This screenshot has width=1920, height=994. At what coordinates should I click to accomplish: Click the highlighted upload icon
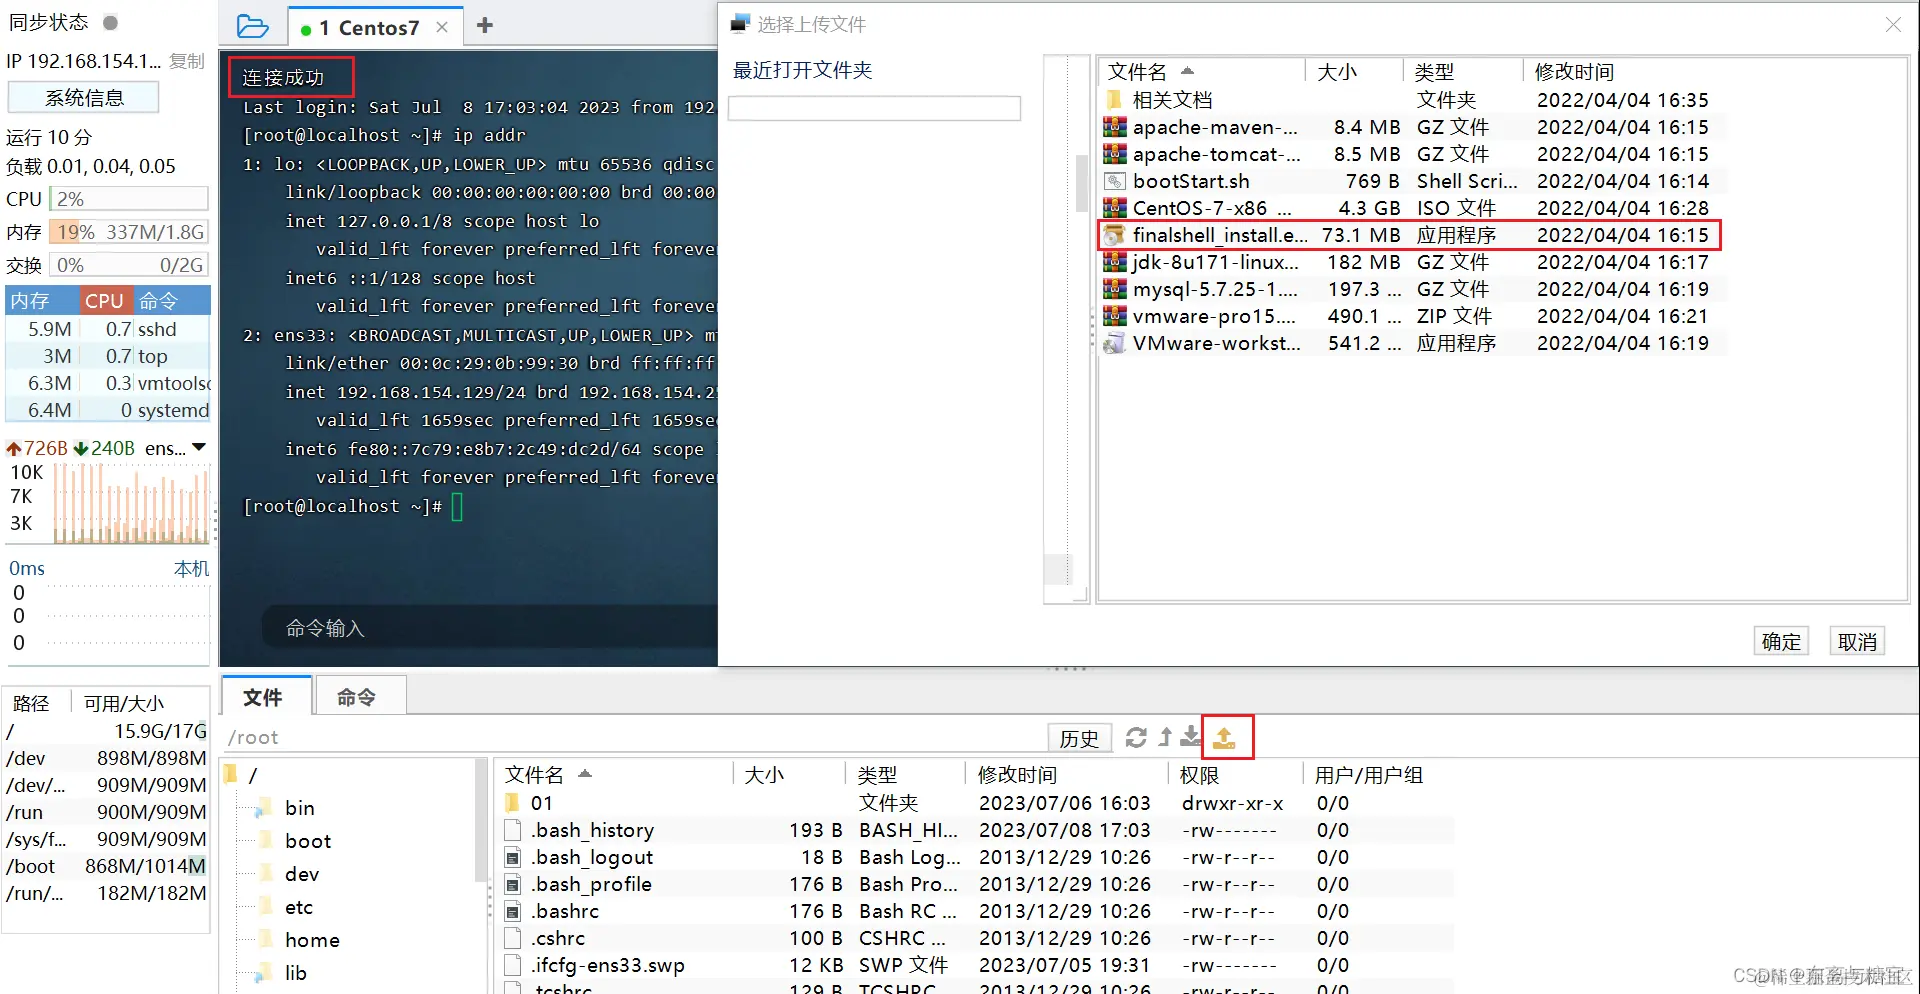click(x=1226, y=737)
